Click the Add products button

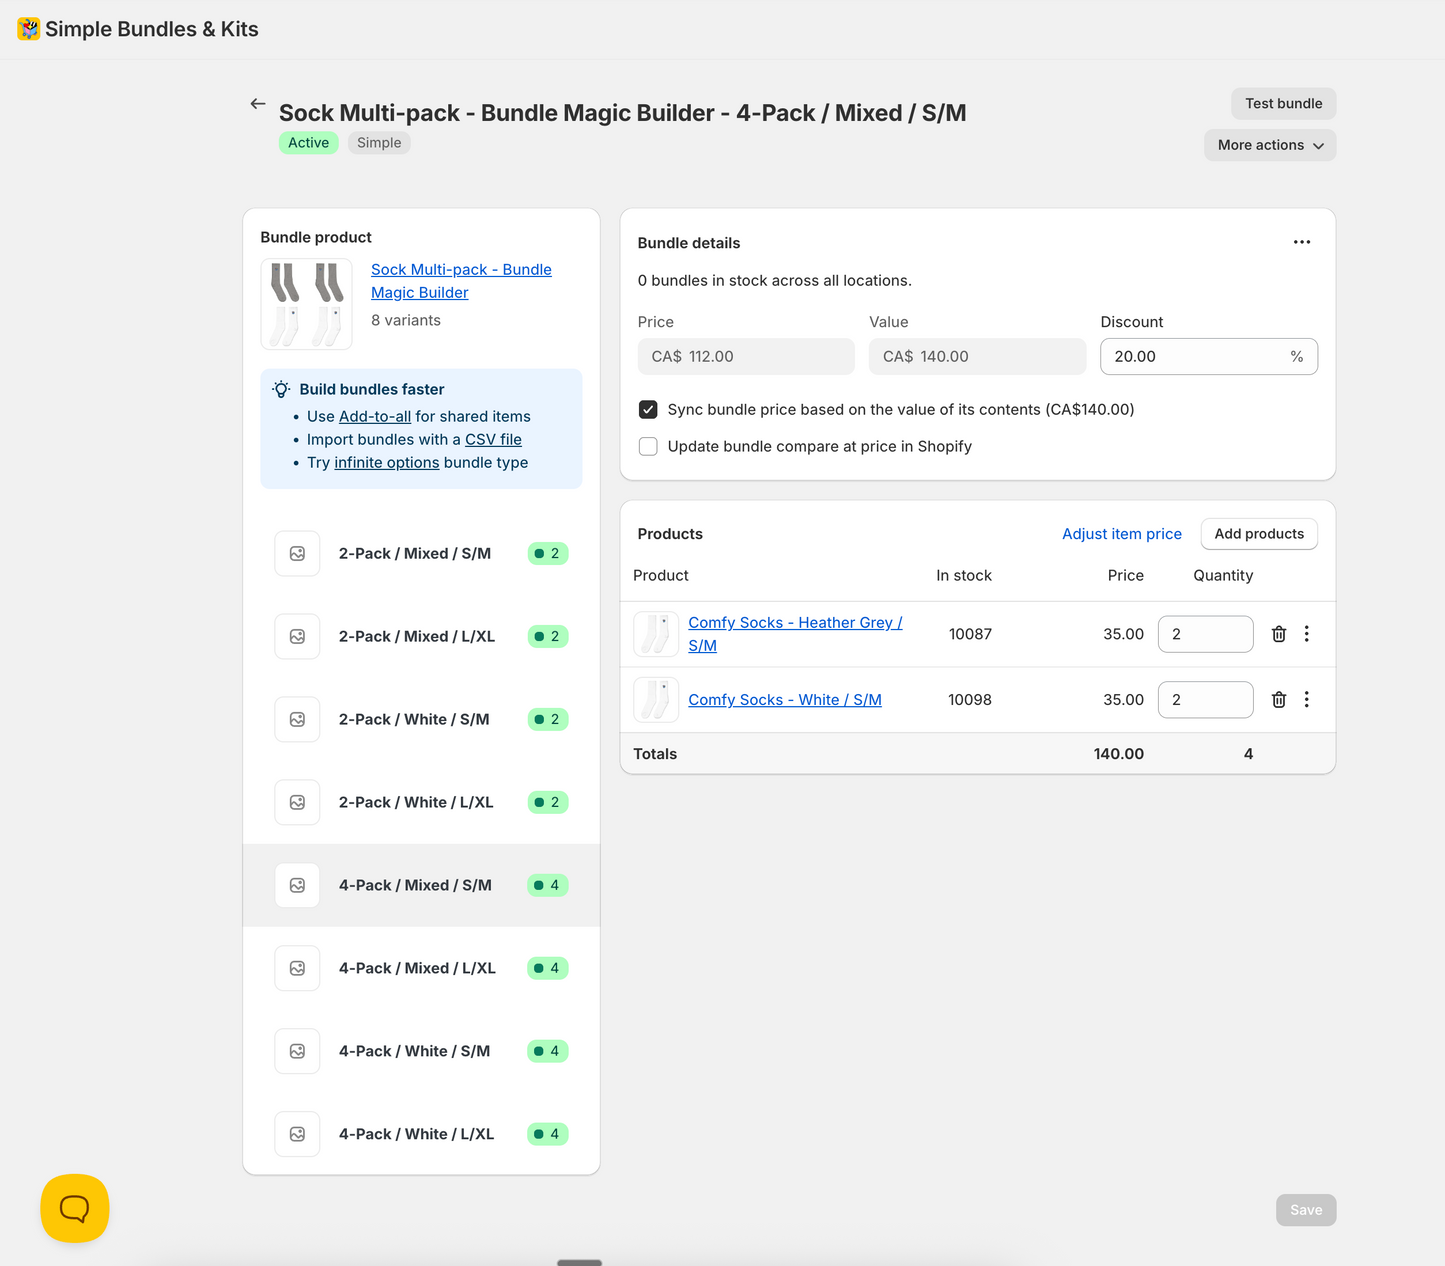1259,534
